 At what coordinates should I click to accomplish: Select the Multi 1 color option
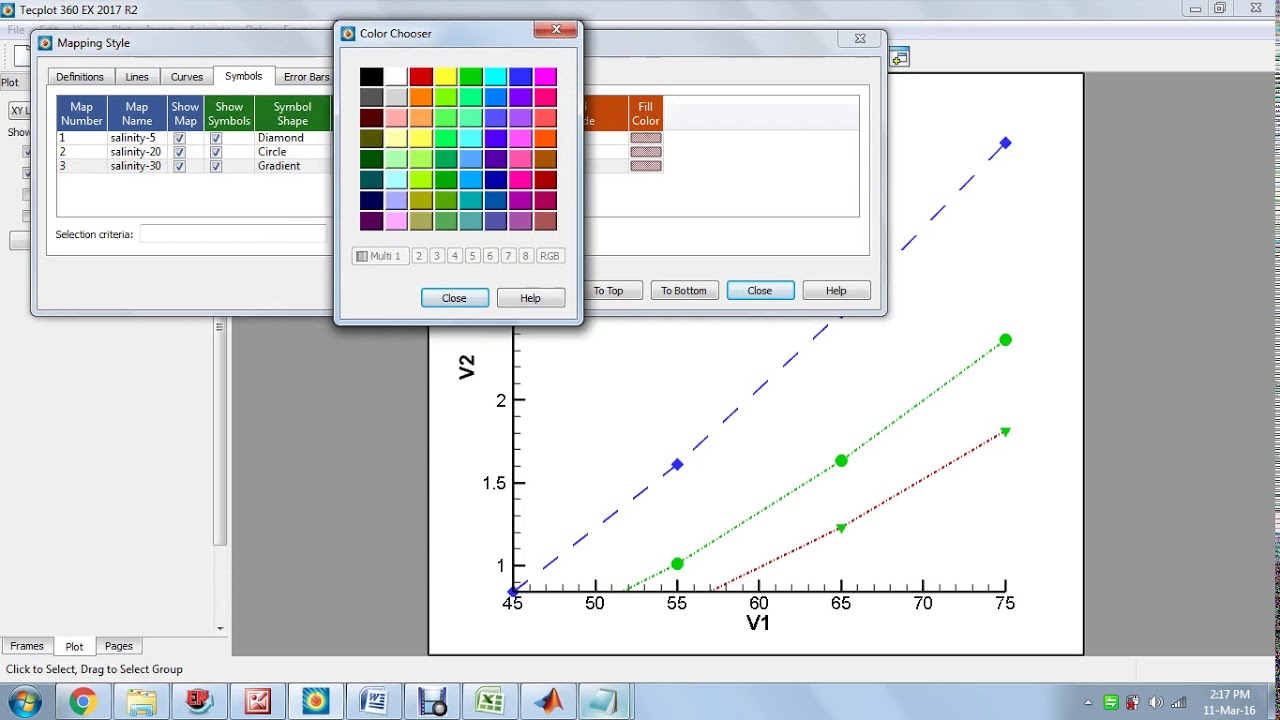[379, 256]
